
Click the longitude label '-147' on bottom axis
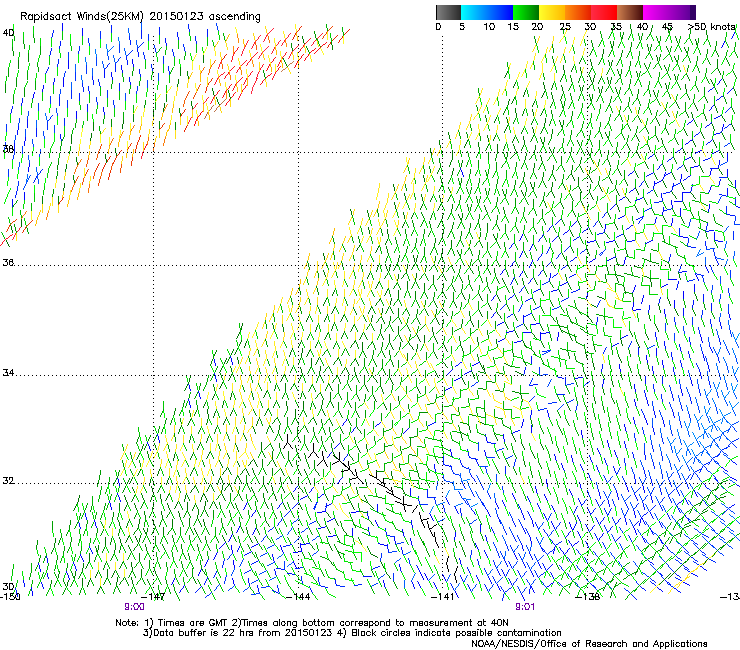153,597
